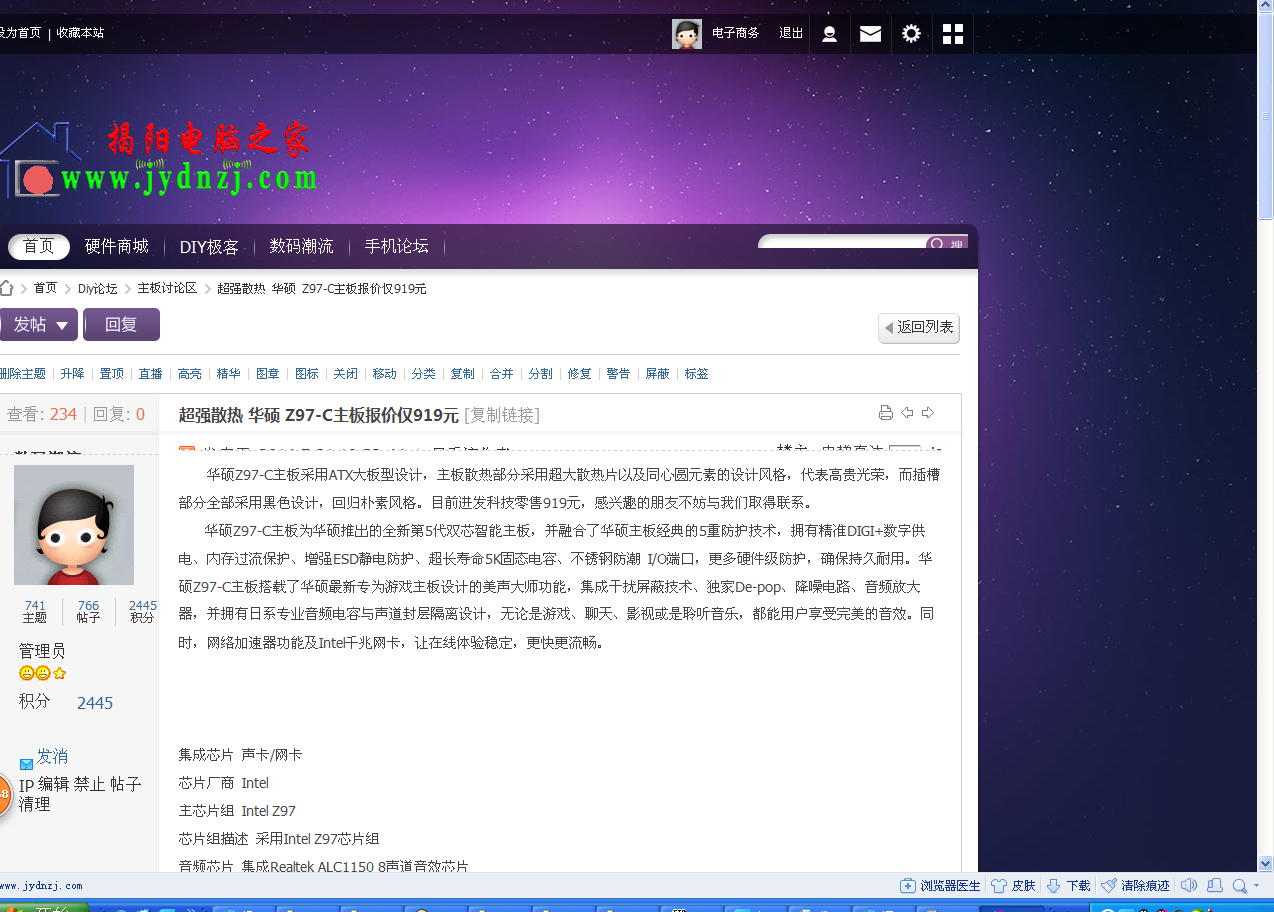
Task: Click the 电子商务 username link
Action: click(735, 33)
